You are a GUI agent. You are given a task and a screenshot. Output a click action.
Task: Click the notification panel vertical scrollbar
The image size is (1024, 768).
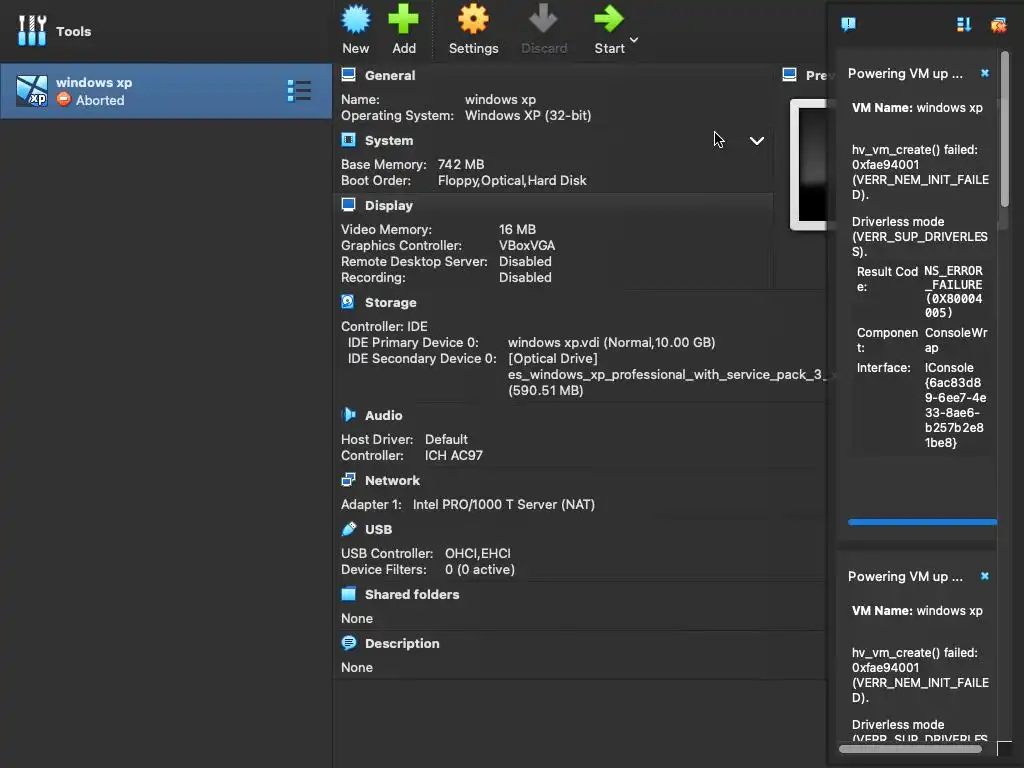click(1005, 129)
